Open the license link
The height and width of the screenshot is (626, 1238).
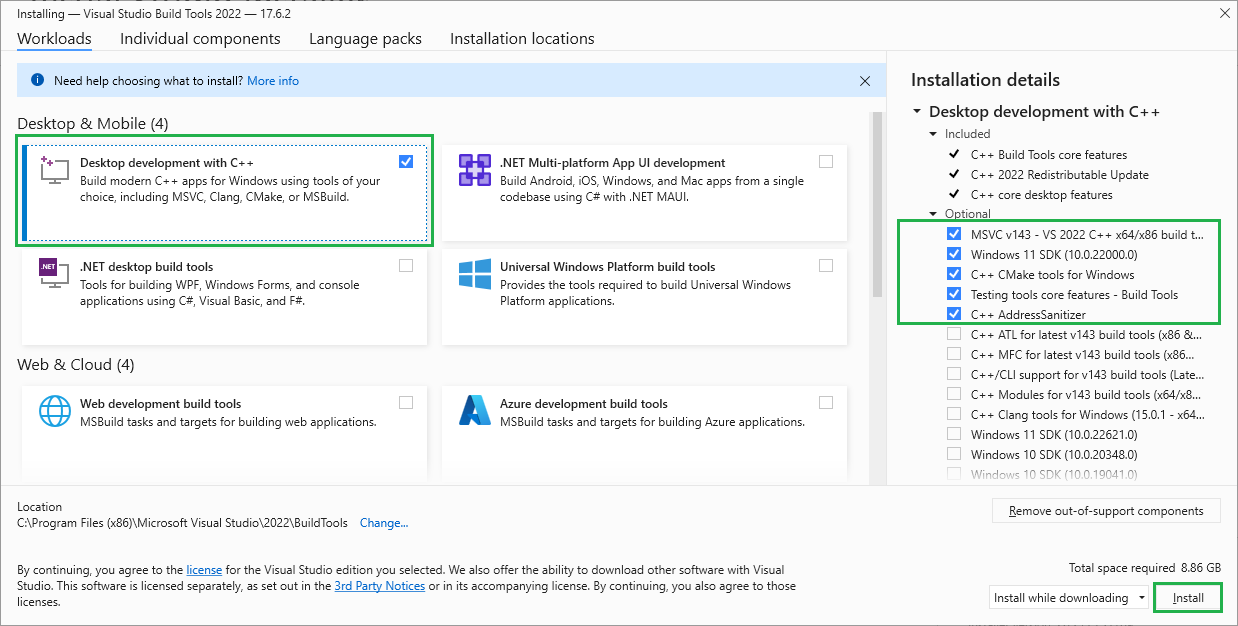pyautogui.click(x=204, y=570)
